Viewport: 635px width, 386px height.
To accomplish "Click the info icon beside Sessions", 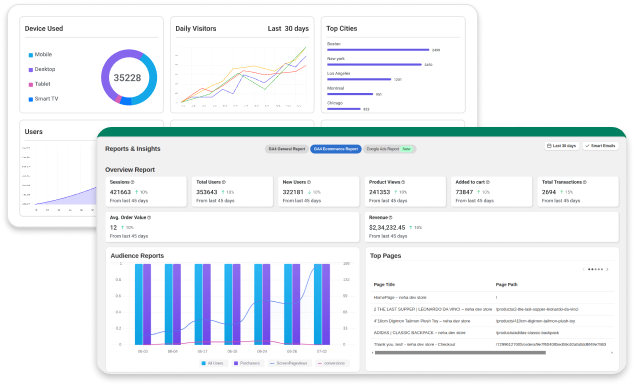I will (x=132, y=182).
